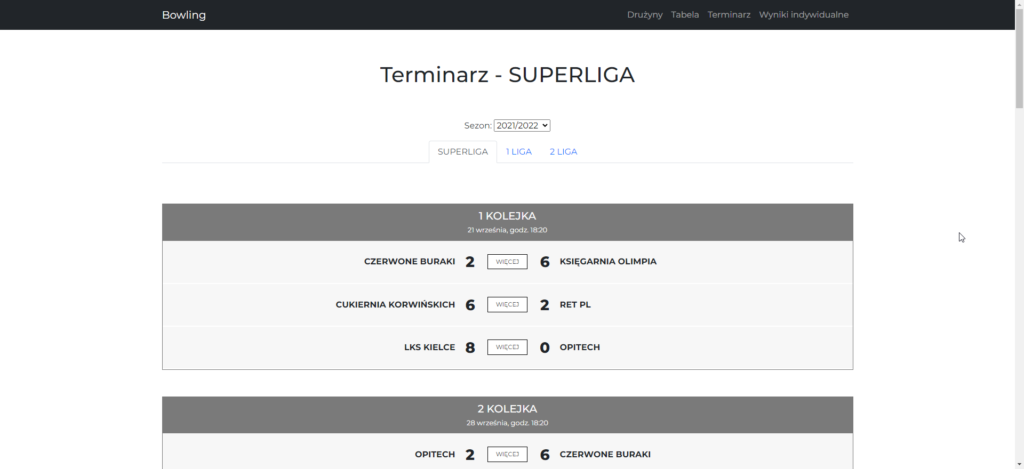
Task: Select Terminarz in the navbar
Action: [x=729, y=14]
